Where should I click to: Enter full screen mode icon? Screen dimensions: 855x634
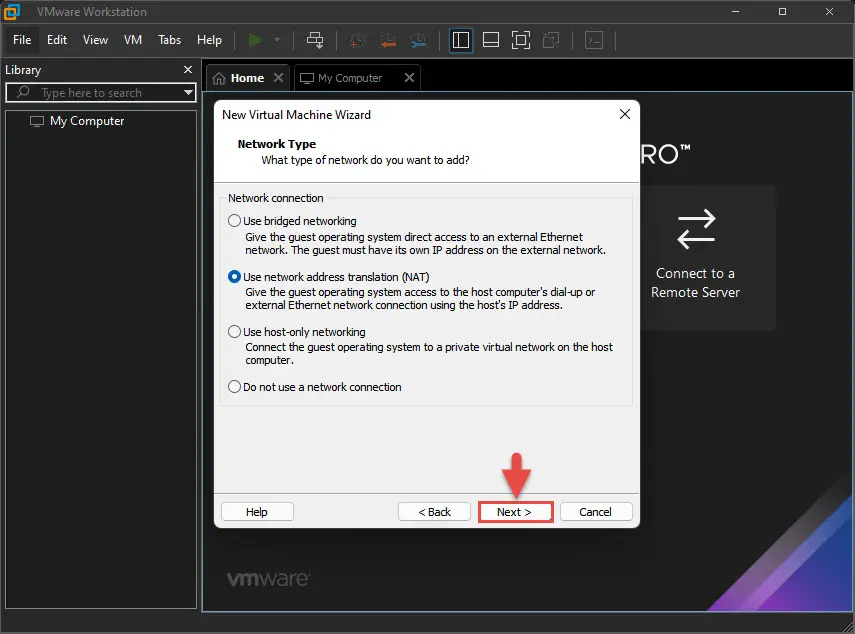(521, 40)
